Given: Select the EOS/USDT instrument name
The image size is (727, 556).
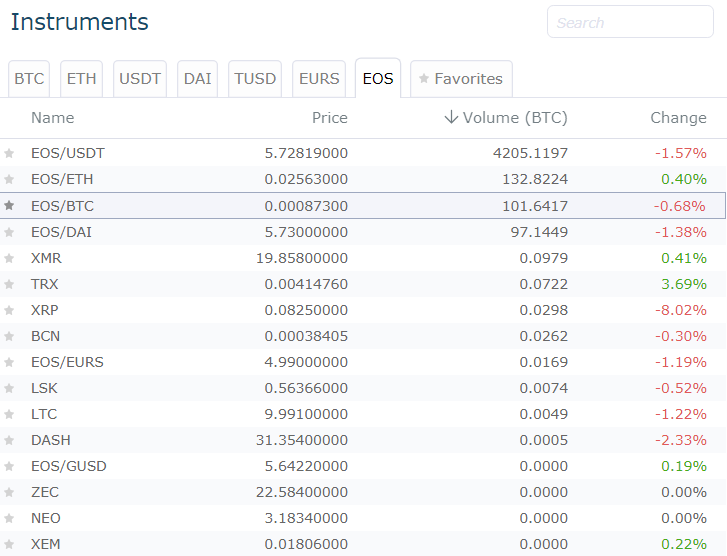Looking at the screenshot, I should click(x=68, y=153).
